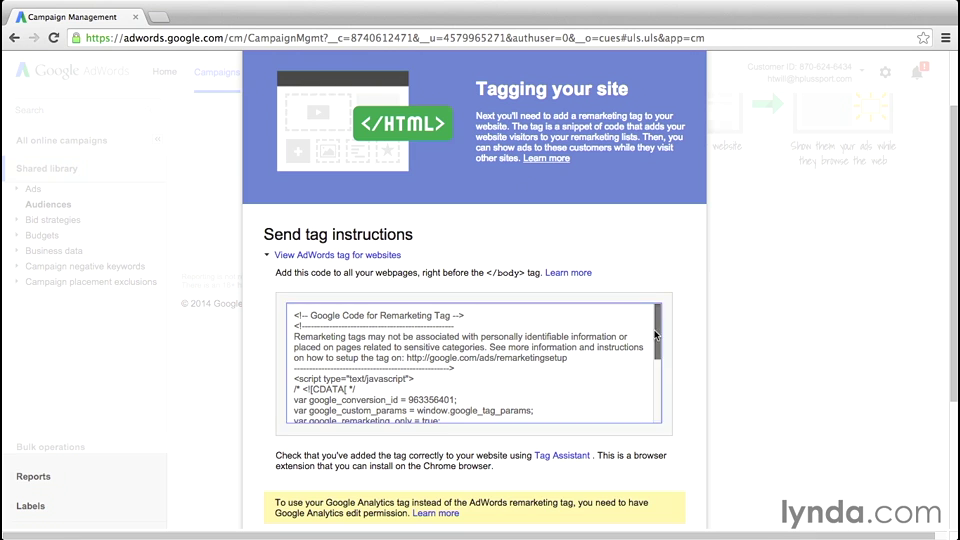Close the Campaign Management browser tab
This screenshot has height=540, width=960.
click(x=135, y=17)
